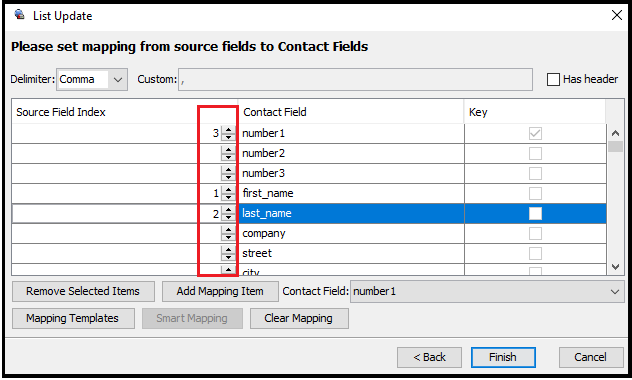The height and width of the screenshot is (380, 632).
Task: Click the Source Field Index column header
Action: pos(125,112)
